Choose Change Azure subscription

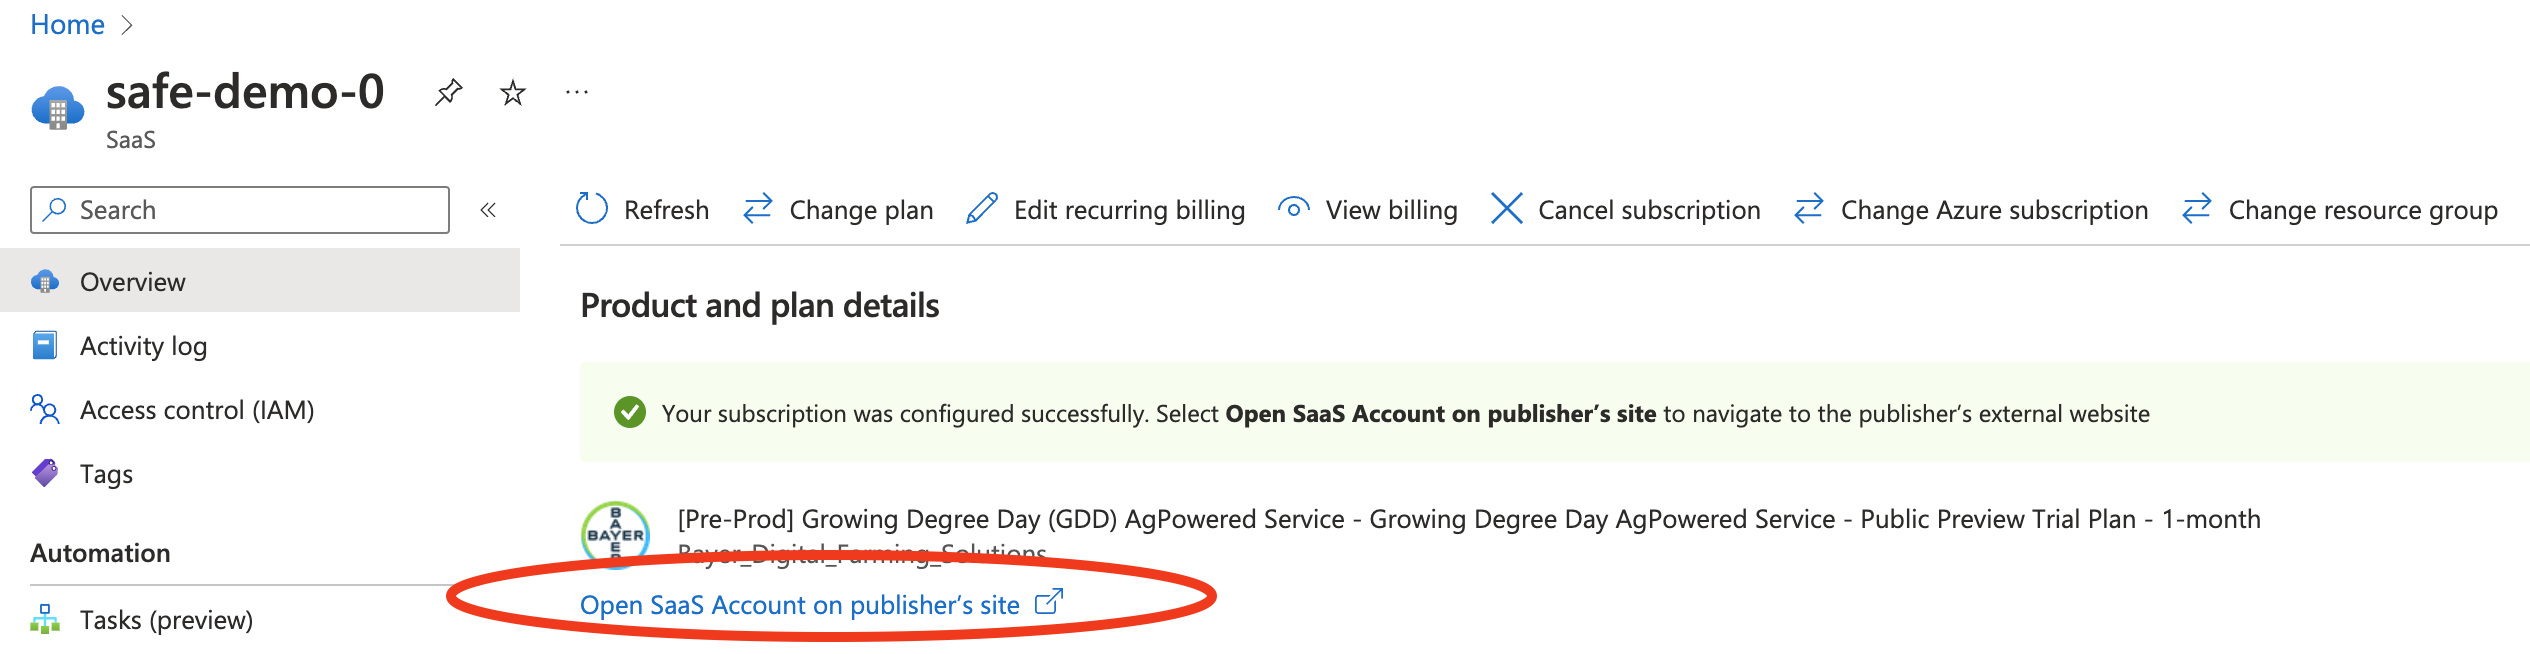[1970, 210]
